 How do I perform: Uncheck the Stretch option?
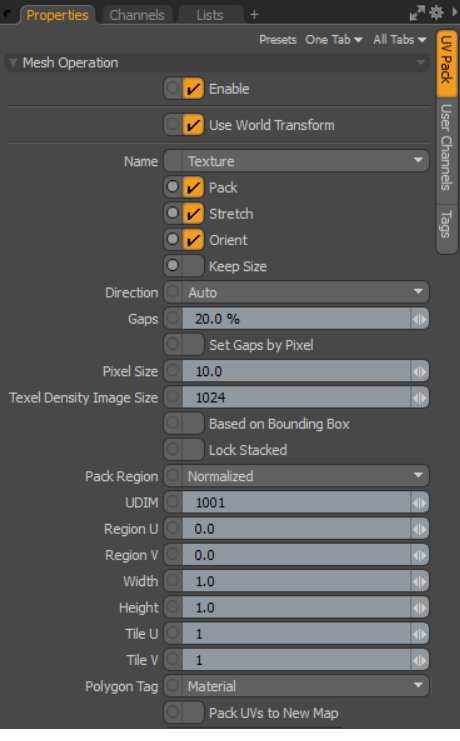(193, 214)
